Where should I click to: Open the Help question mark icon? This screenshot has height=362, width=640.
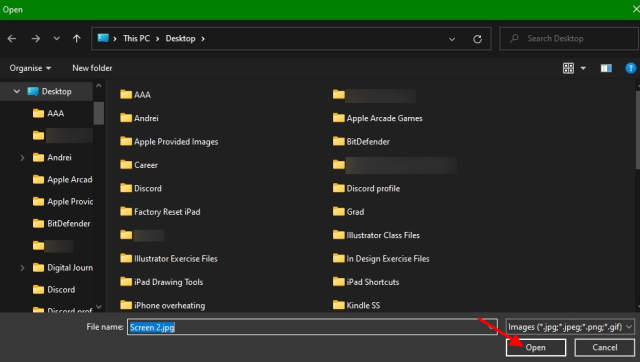631,68
